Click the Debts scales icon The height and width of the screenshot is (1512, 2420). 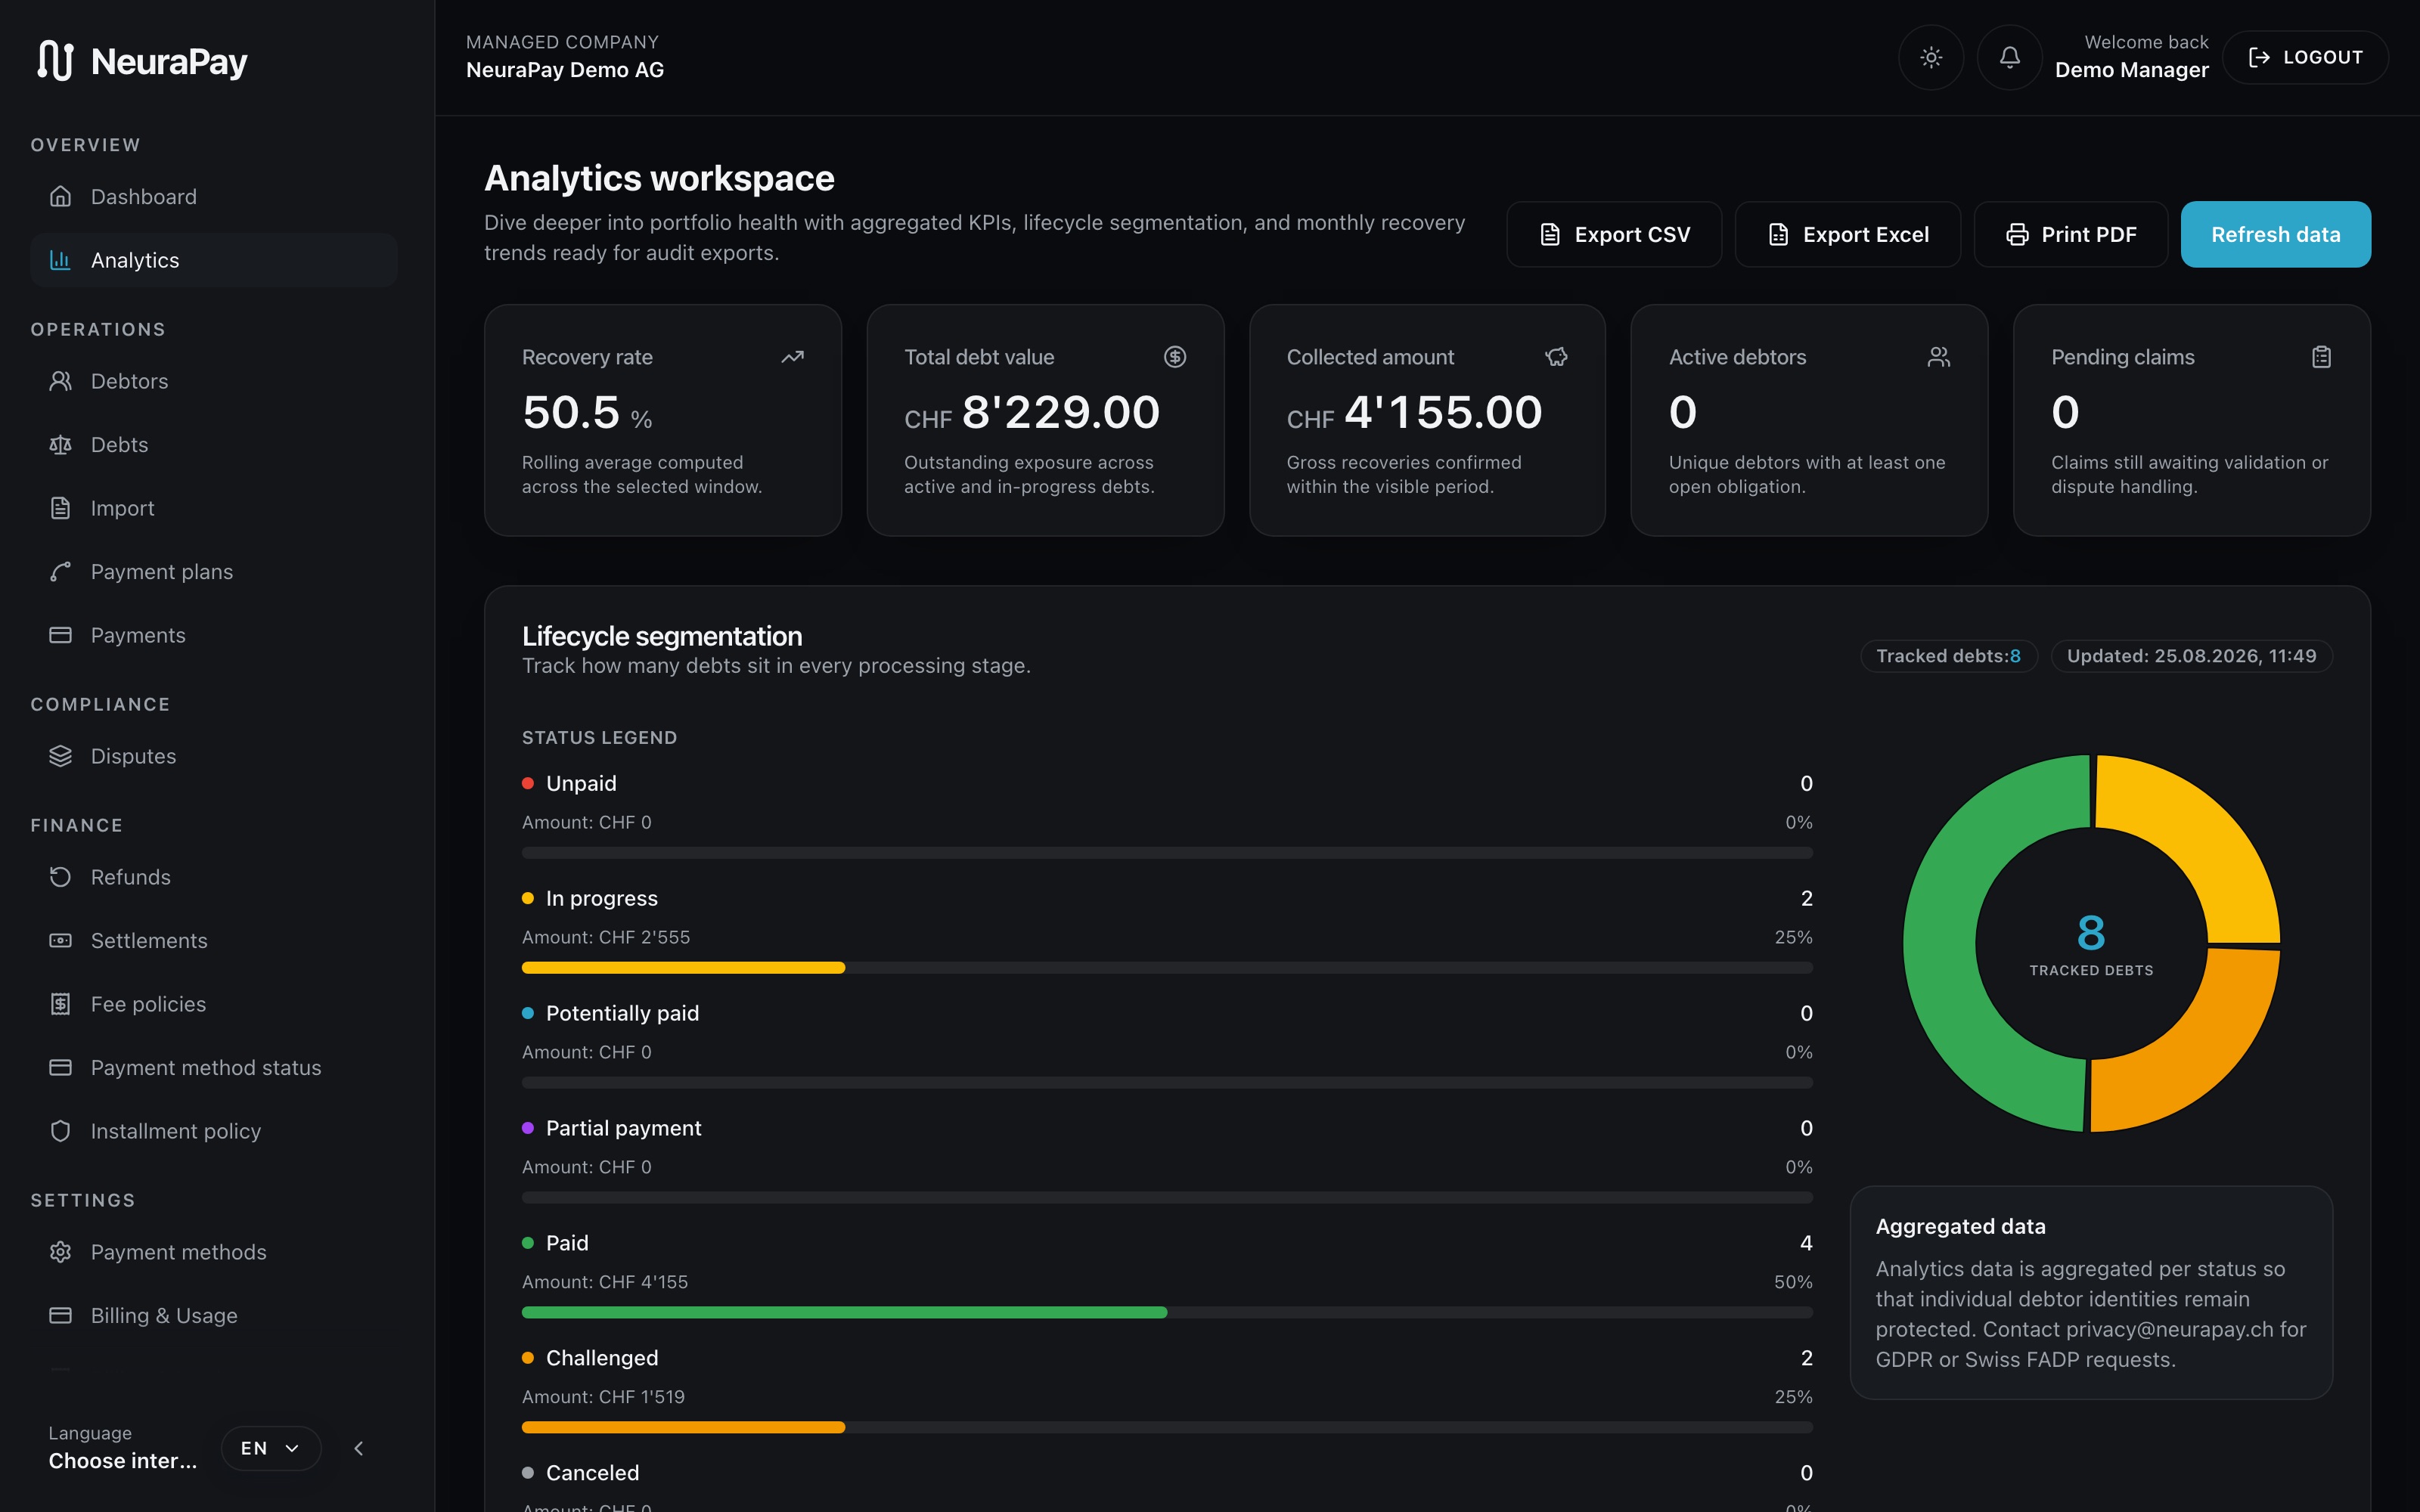click(x=60, y=445)
